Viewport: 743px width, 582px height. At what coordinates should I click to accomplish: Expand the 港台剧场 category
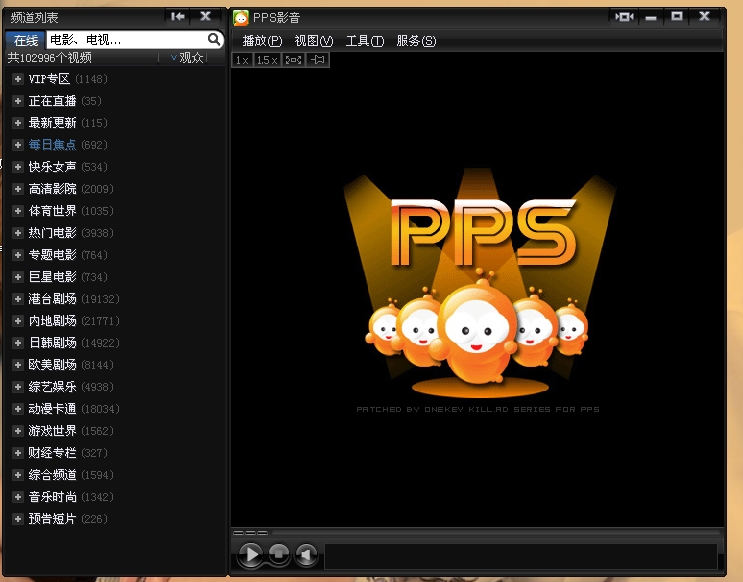(18, 299)
